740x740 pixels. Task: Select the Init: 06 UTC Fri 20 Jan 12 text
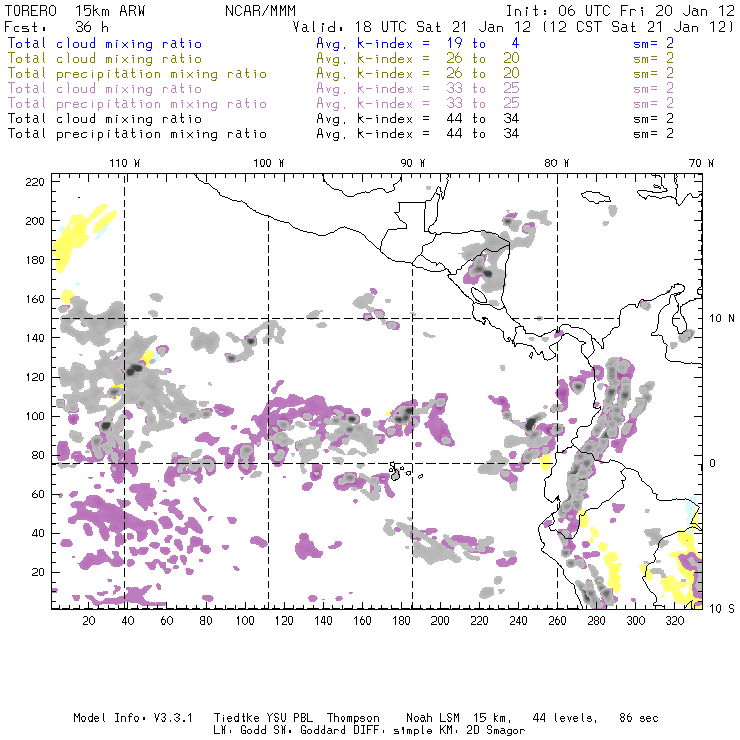[x=620, y=11]
